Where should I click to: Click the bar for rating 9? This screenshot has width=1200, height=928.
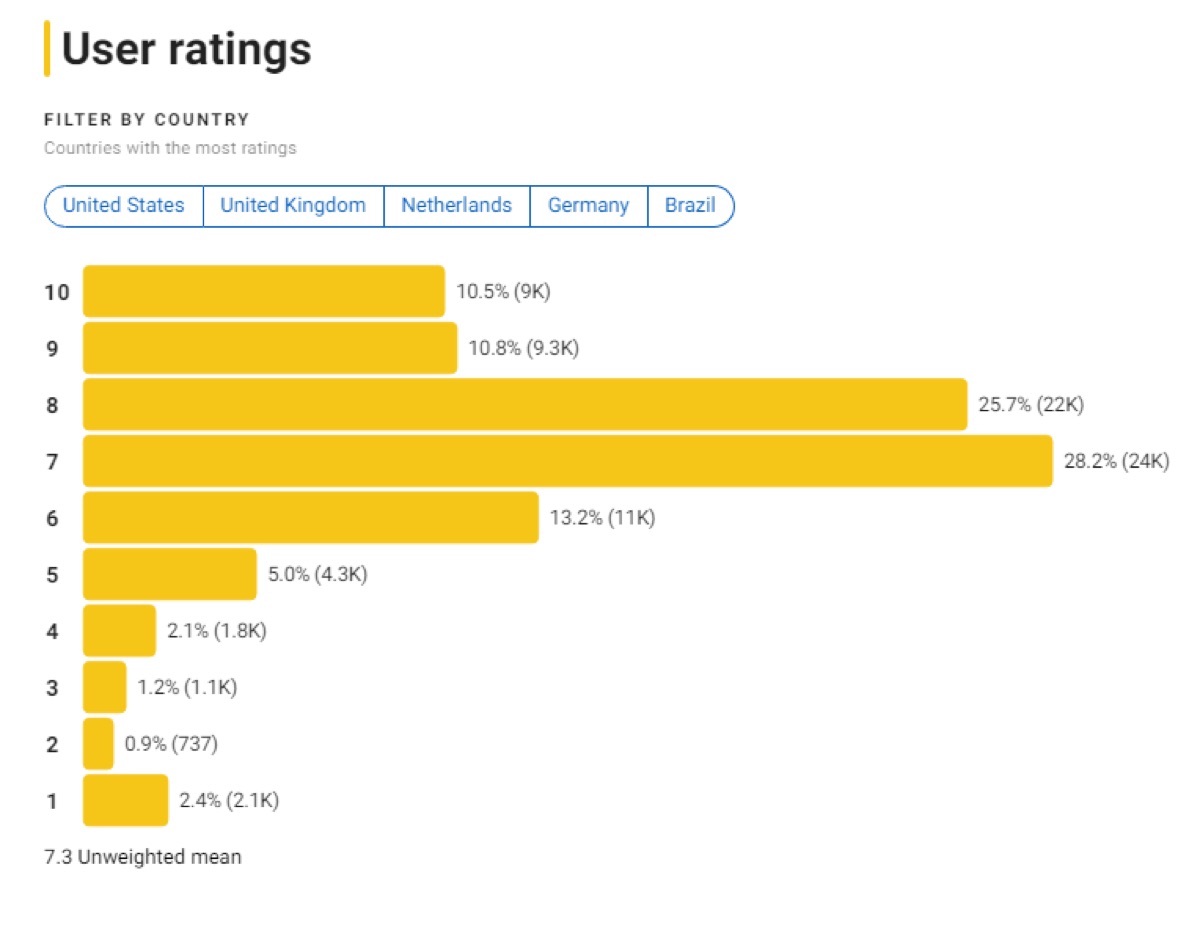pos(270,347)
